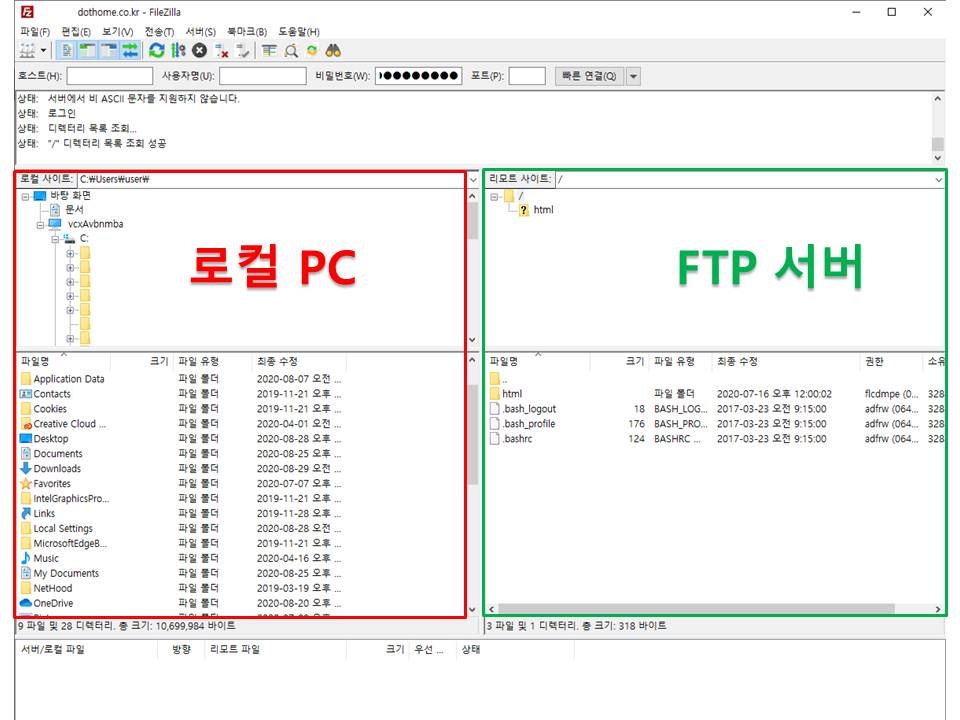This screenshot has height=720, width=960.
Task: Open Site Manager dropdown arrow
Action: click(x=43, y=51)
